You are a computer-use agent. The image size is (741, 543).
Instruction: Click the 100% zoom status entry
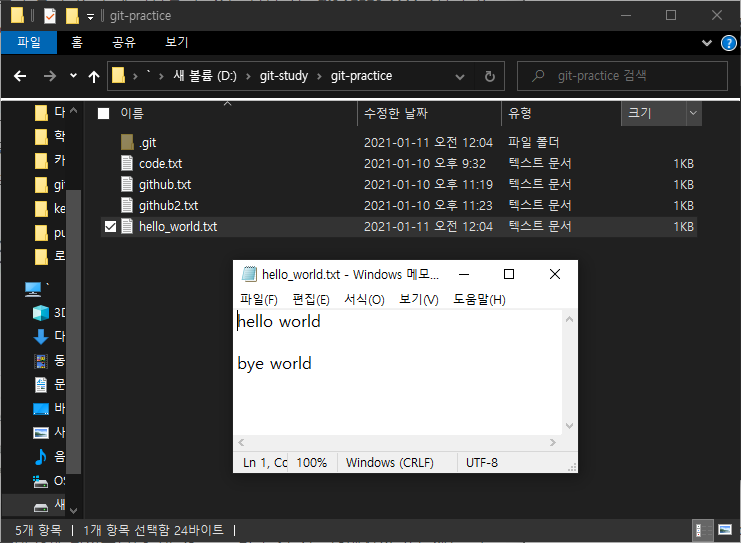point(311,463)
